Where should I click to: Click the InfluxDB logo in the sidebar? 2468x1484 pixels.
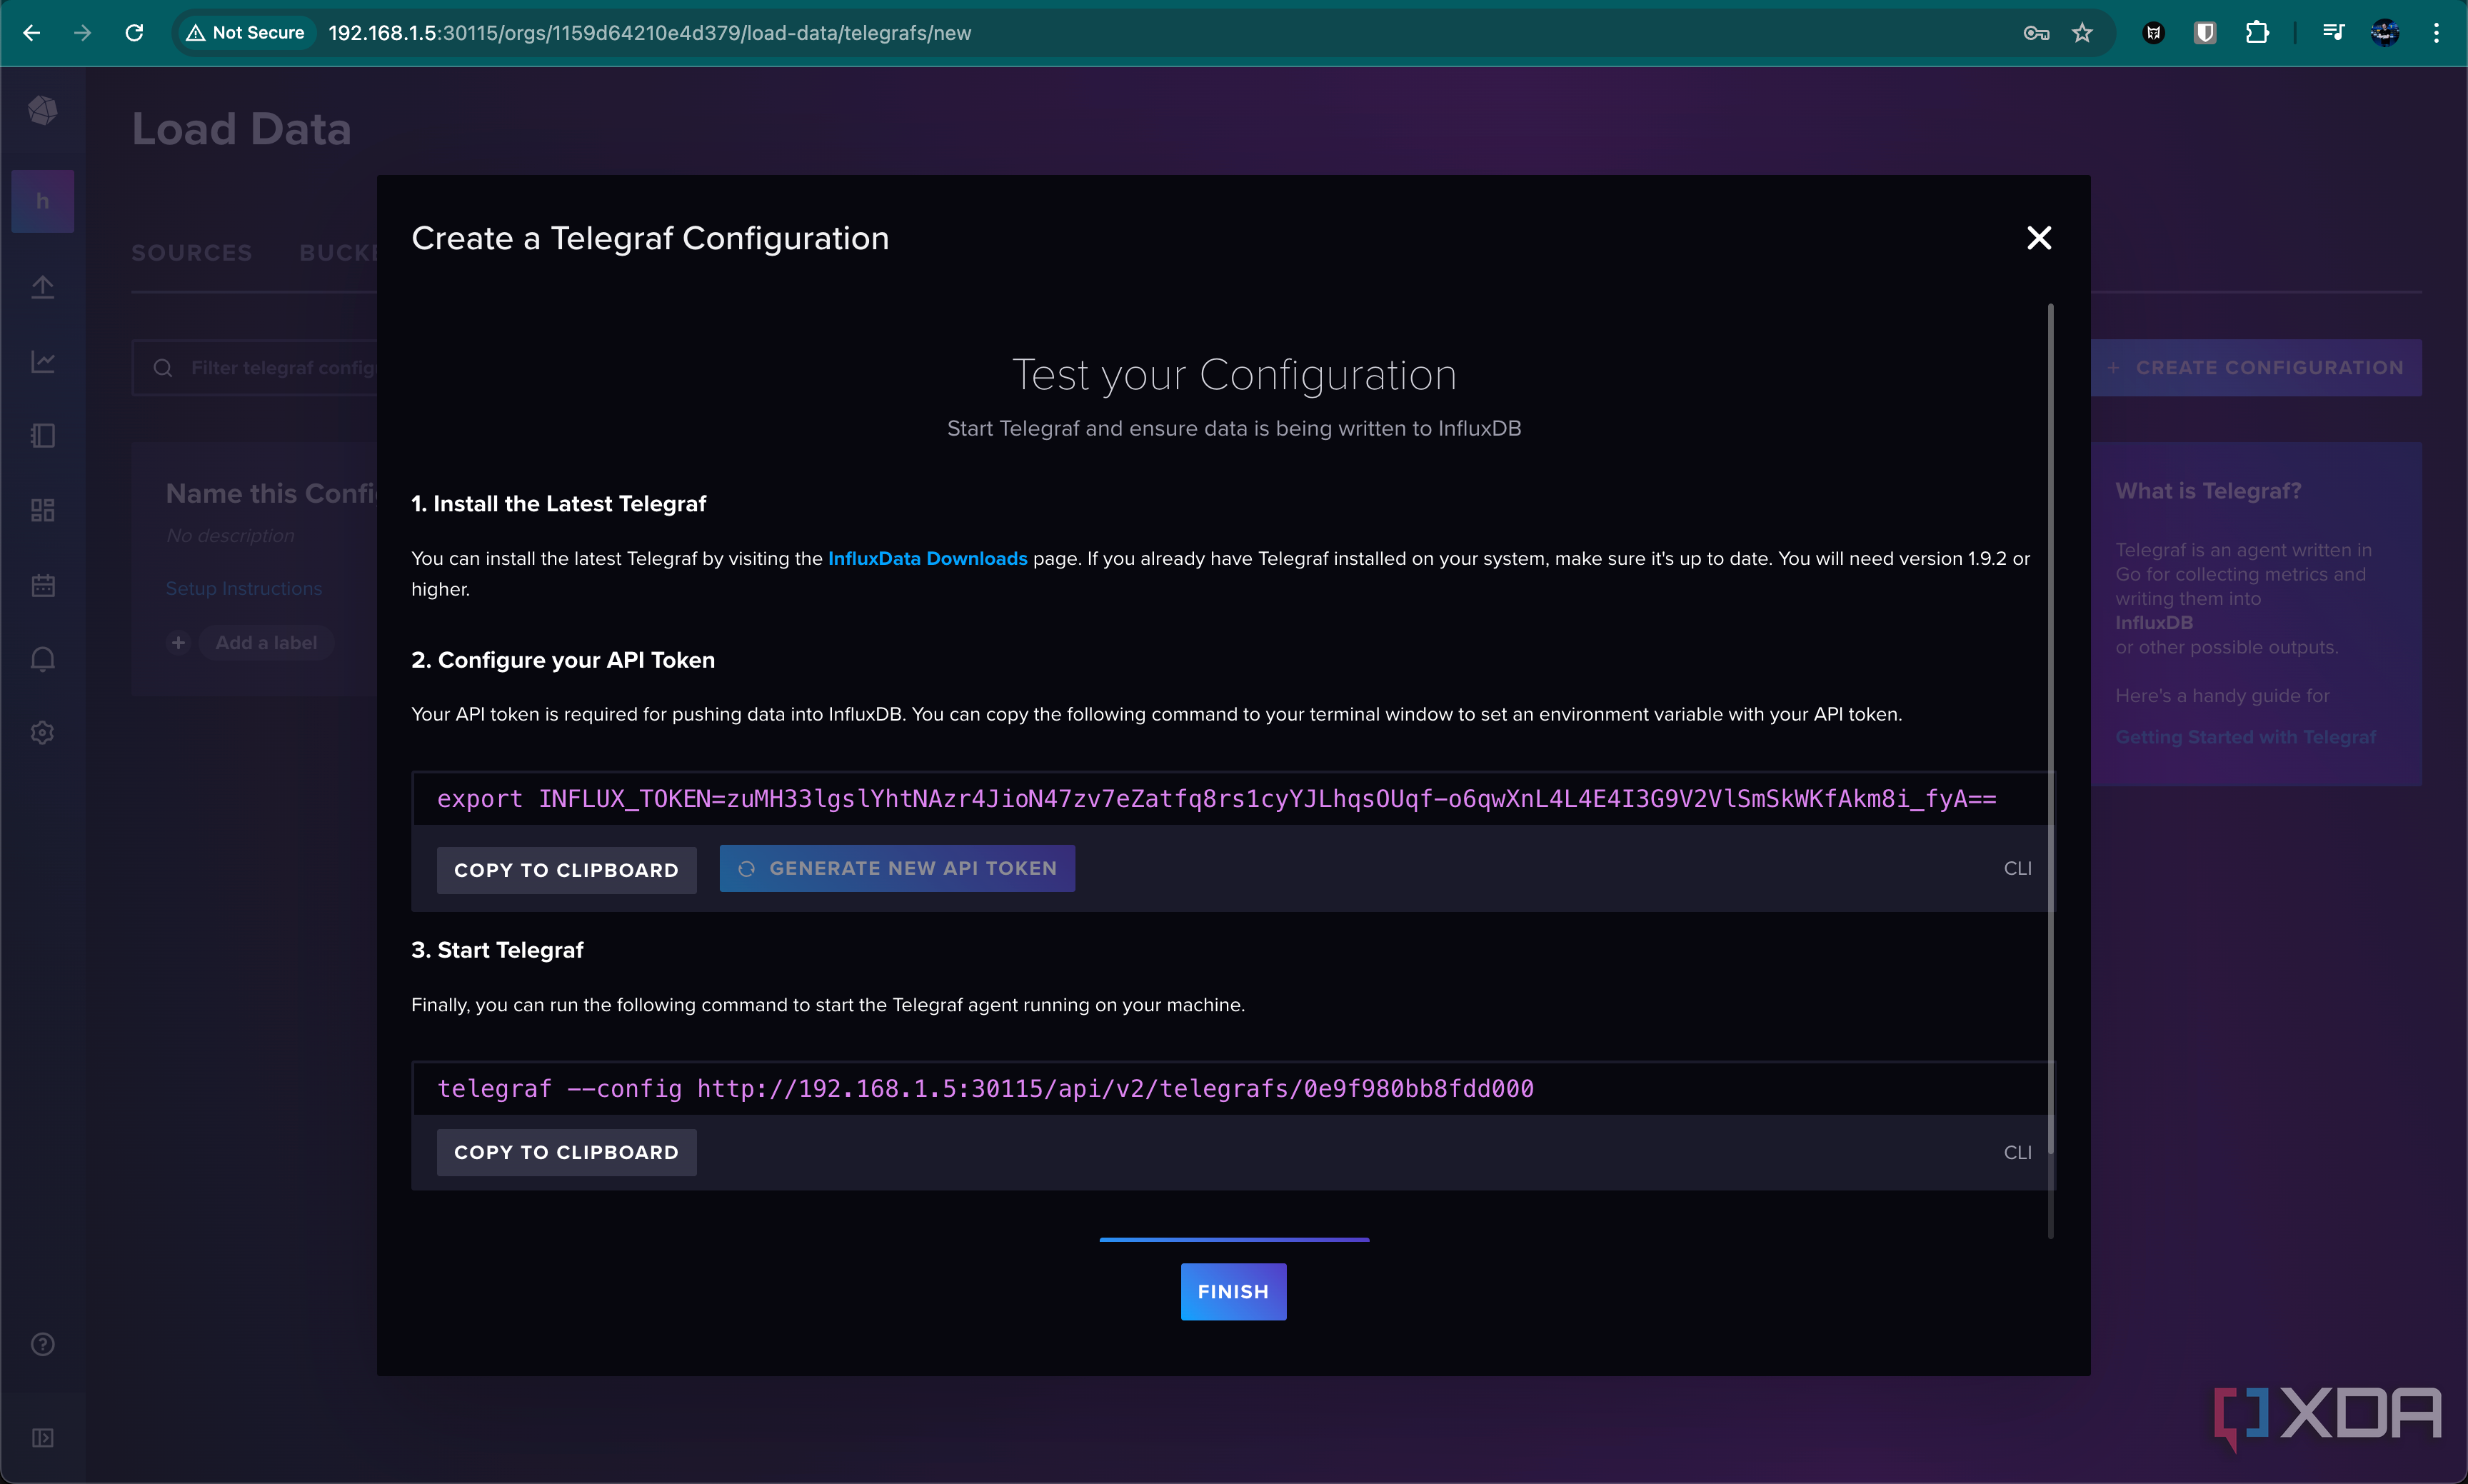42,110
